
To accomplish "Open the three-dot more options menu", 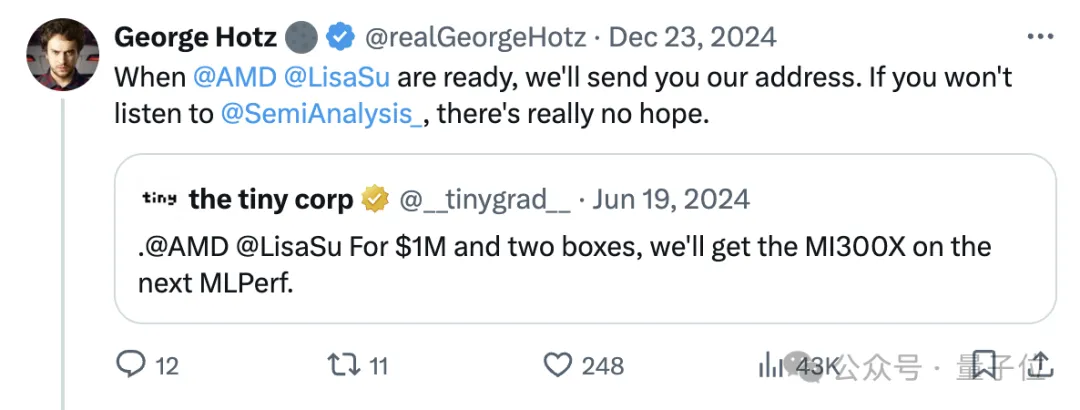I will [x=1040, y=38].
